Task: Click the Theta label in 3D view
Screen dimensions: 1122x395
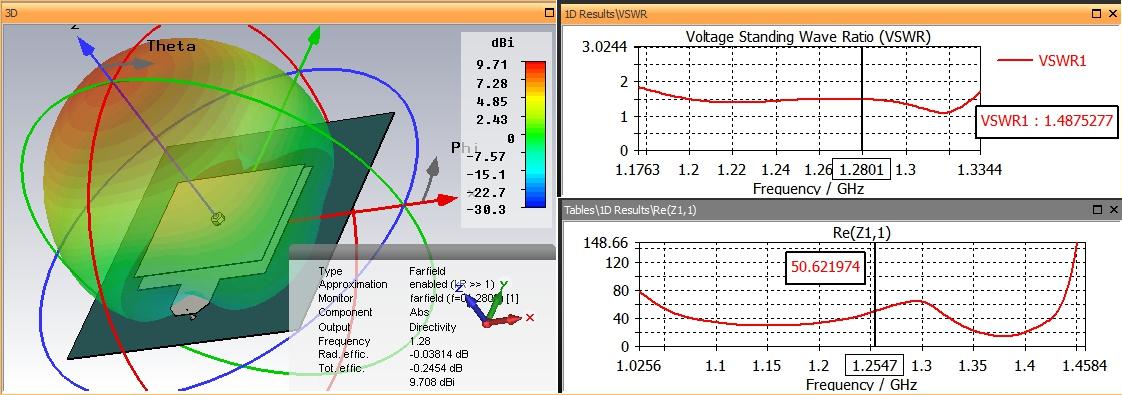Action: click(171, 46)
